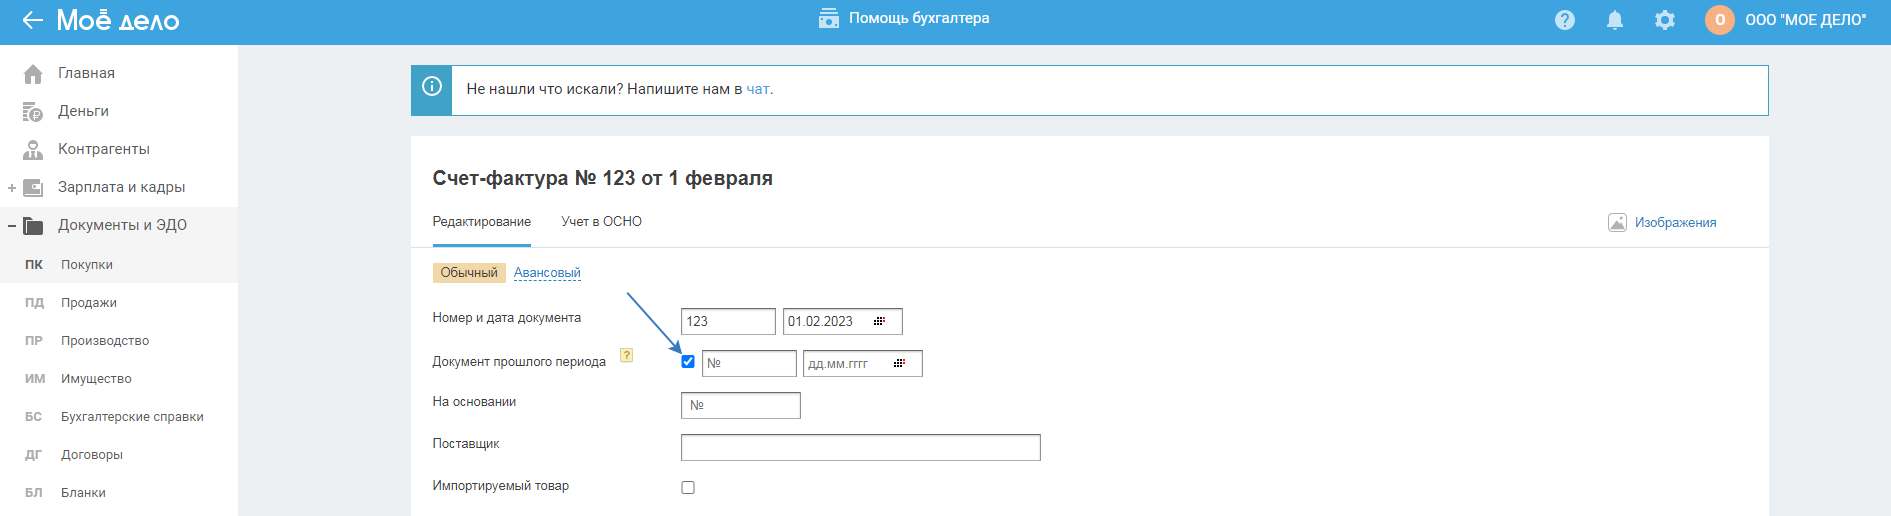Expand Зарплата и кадры section
Image resolution: width=1891 pixels, height=516 pixels.
[12, 188]
